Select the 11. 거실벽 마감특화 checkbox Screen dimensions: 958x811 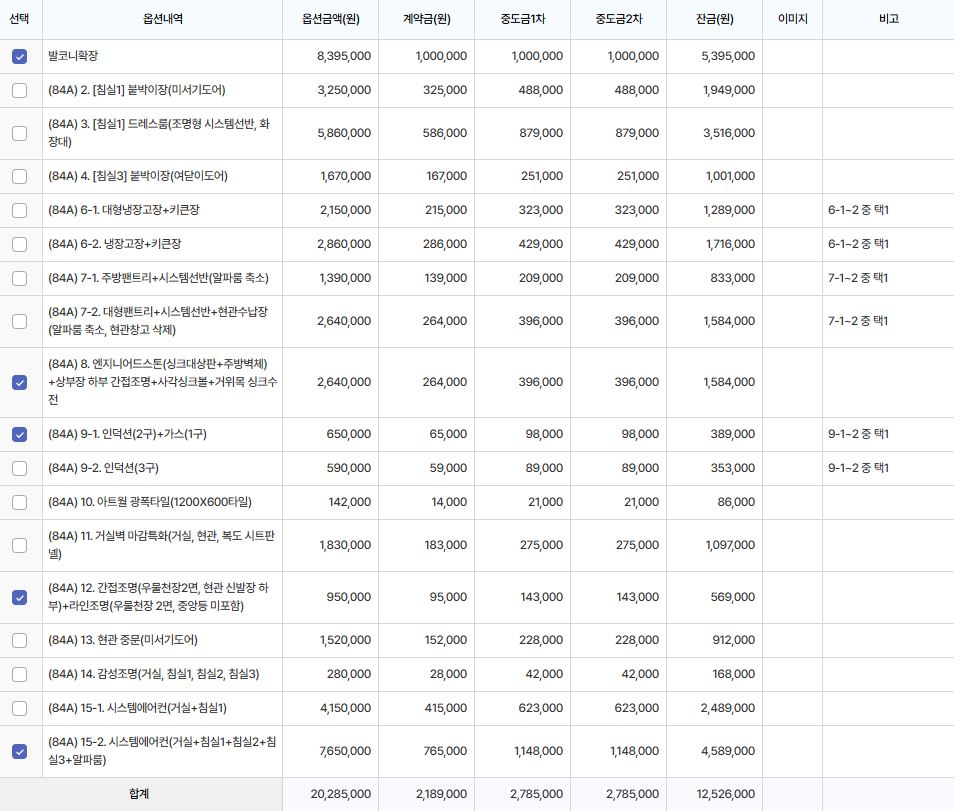20,545
